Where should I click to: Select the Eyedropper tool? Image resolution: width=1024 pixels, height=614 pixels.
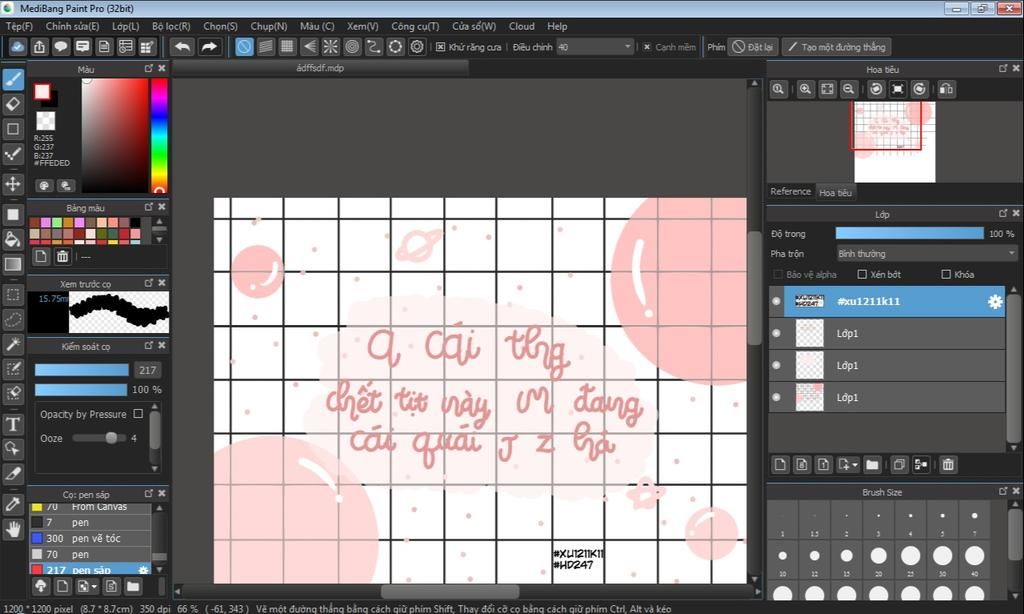click(x=13, y=504)
